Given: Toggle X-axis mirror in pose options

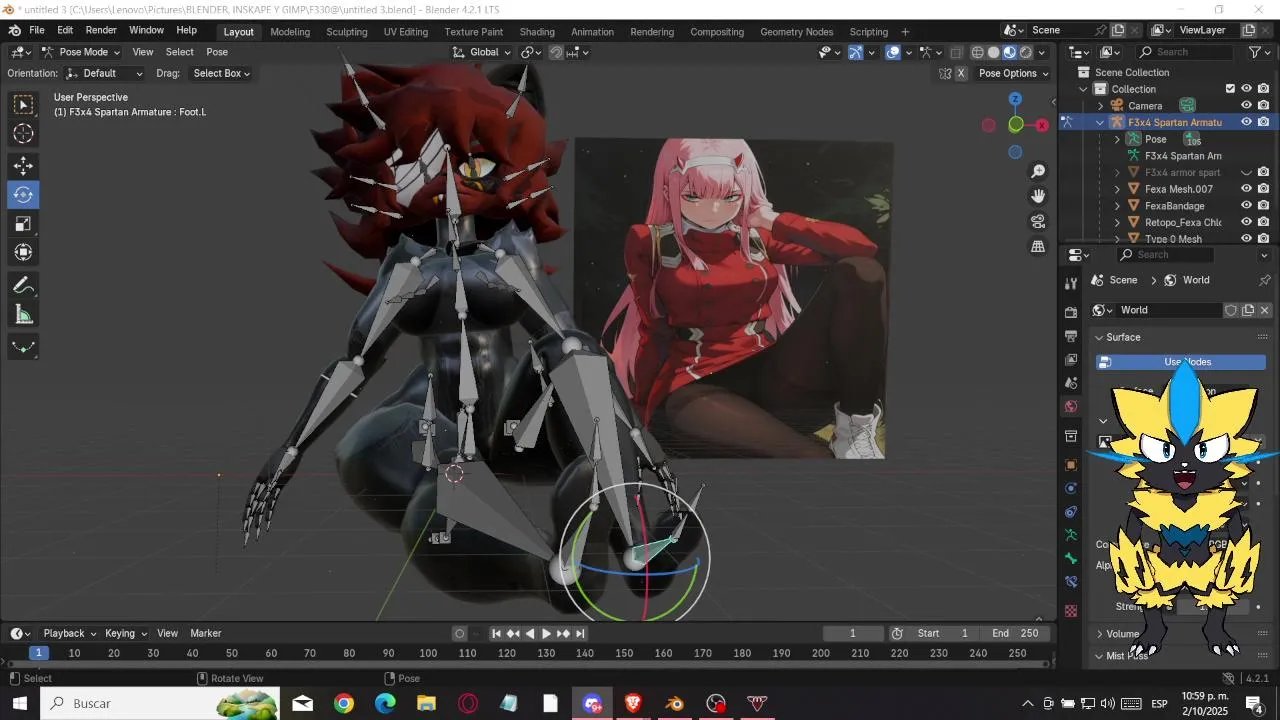Looking at the screenshot, I should (x=961, y=73).
